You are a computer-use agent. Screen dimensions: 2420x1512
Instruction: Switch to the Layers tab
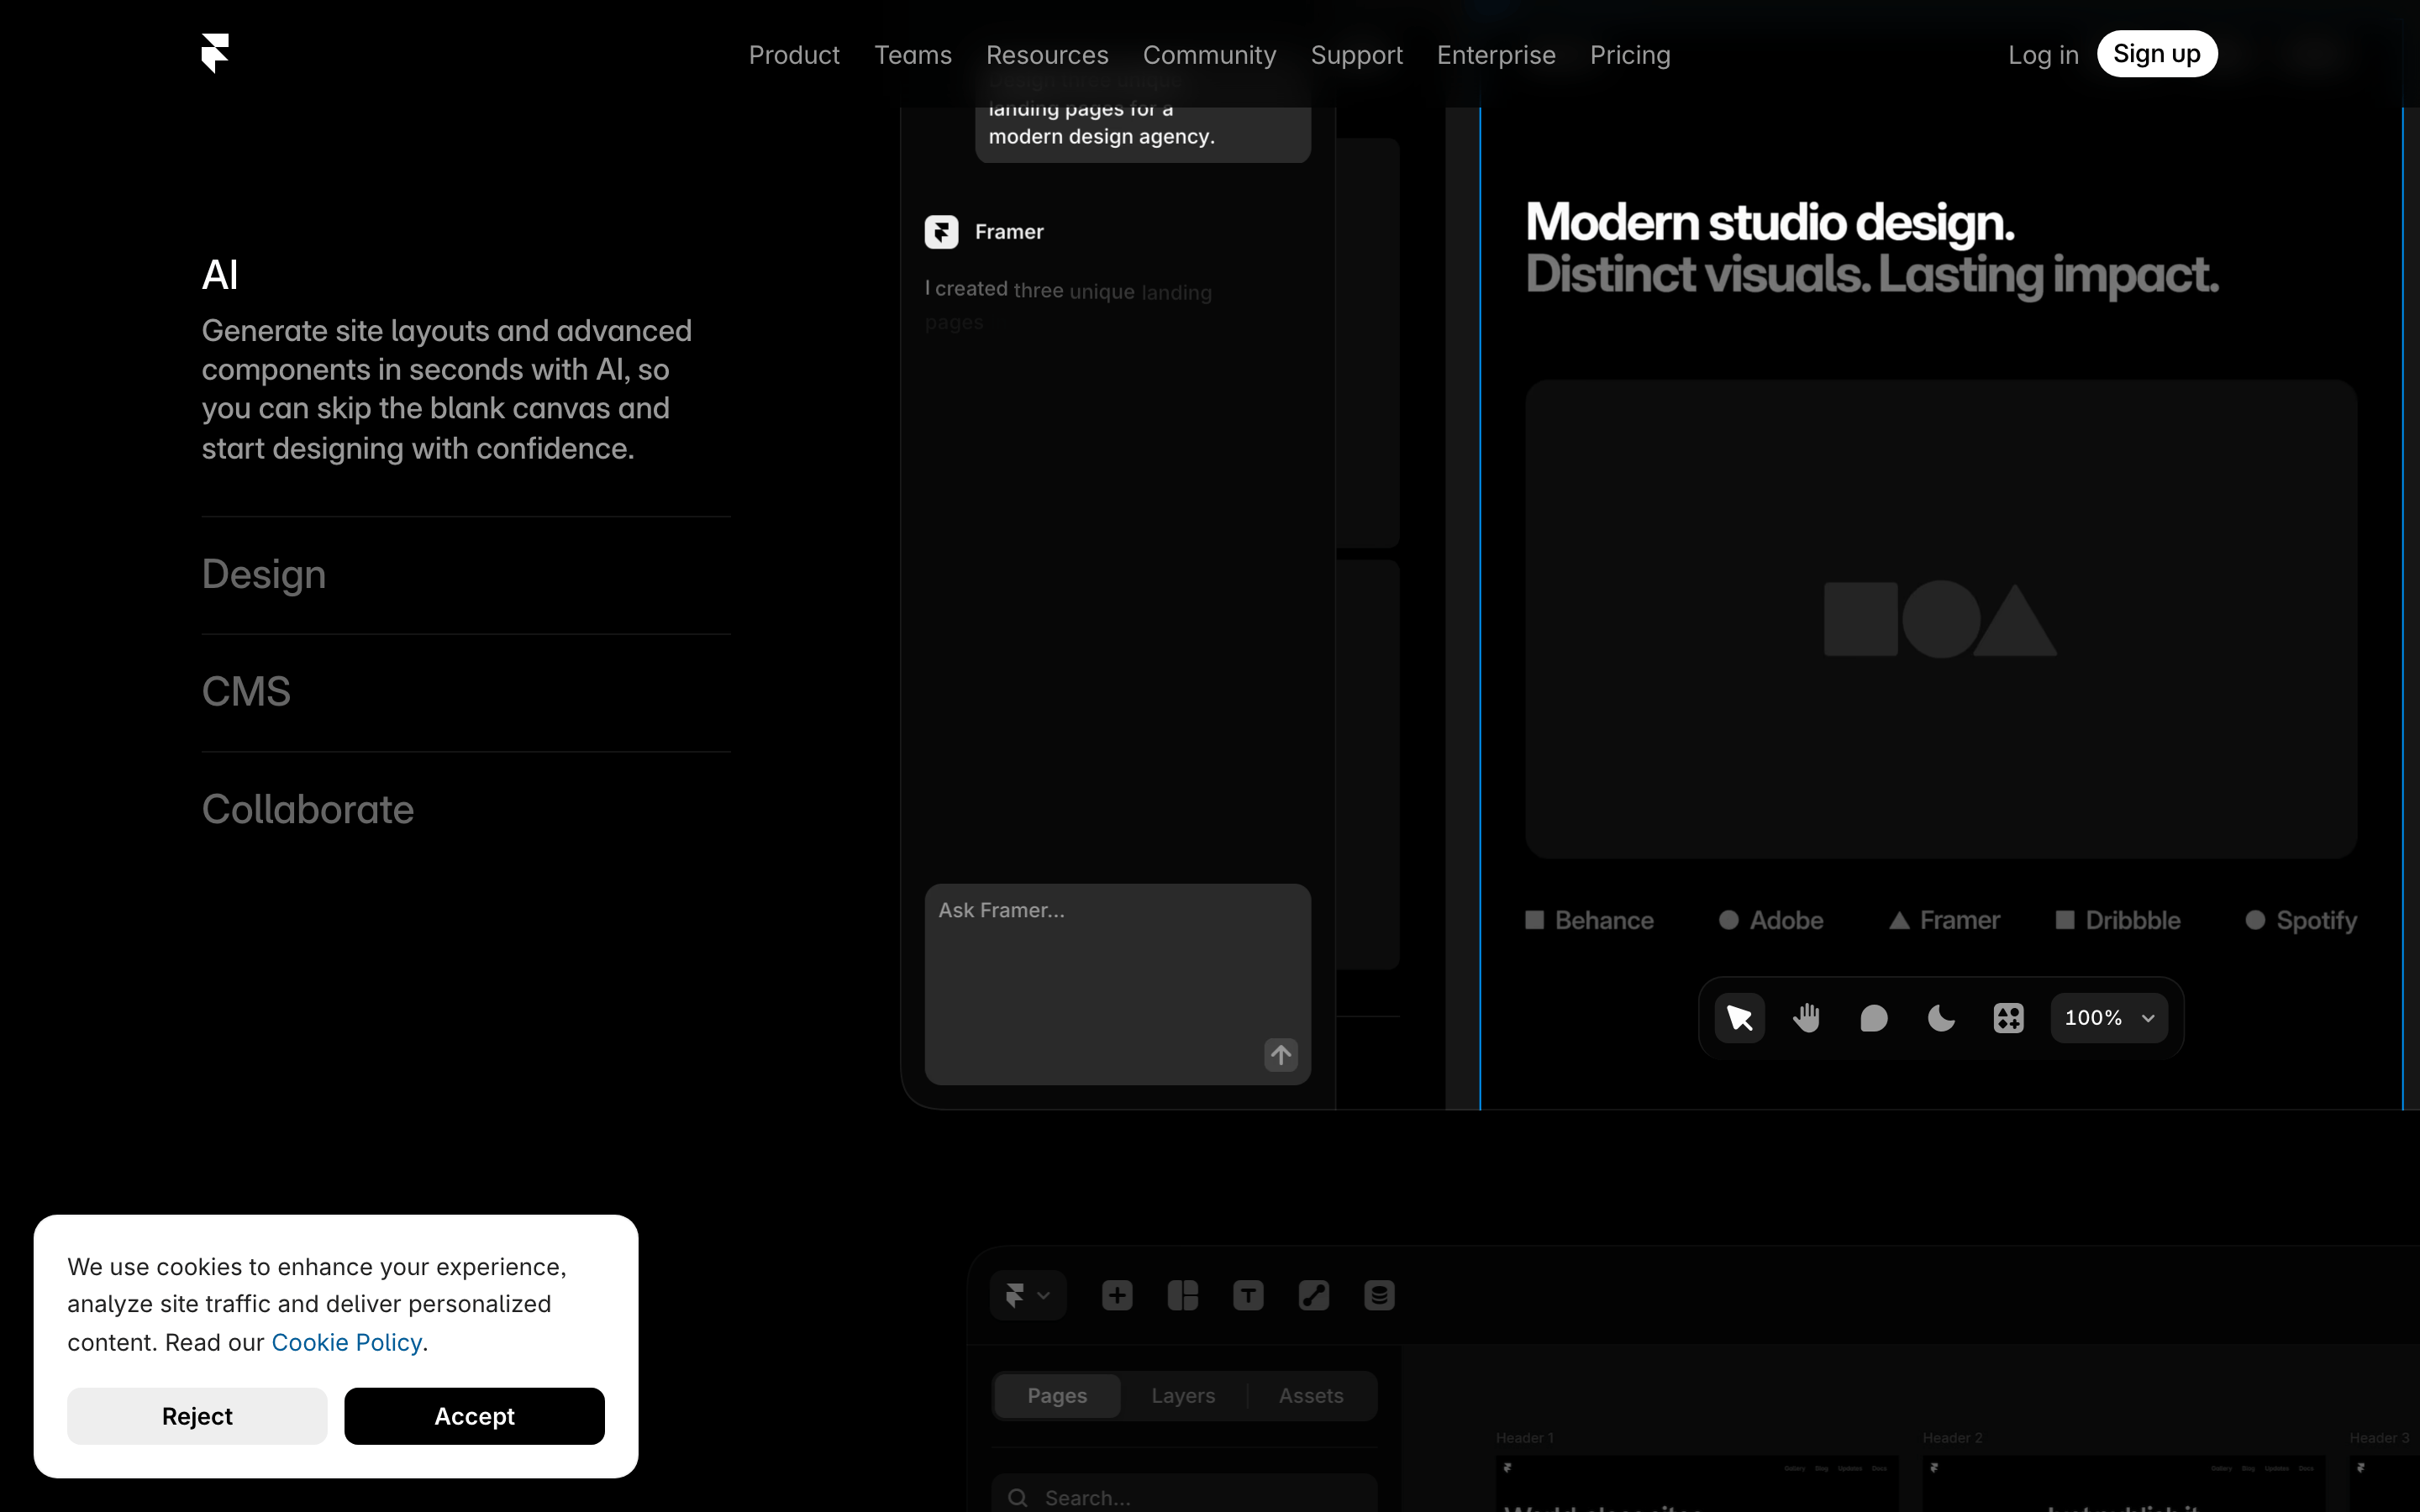[1183, 1395]
